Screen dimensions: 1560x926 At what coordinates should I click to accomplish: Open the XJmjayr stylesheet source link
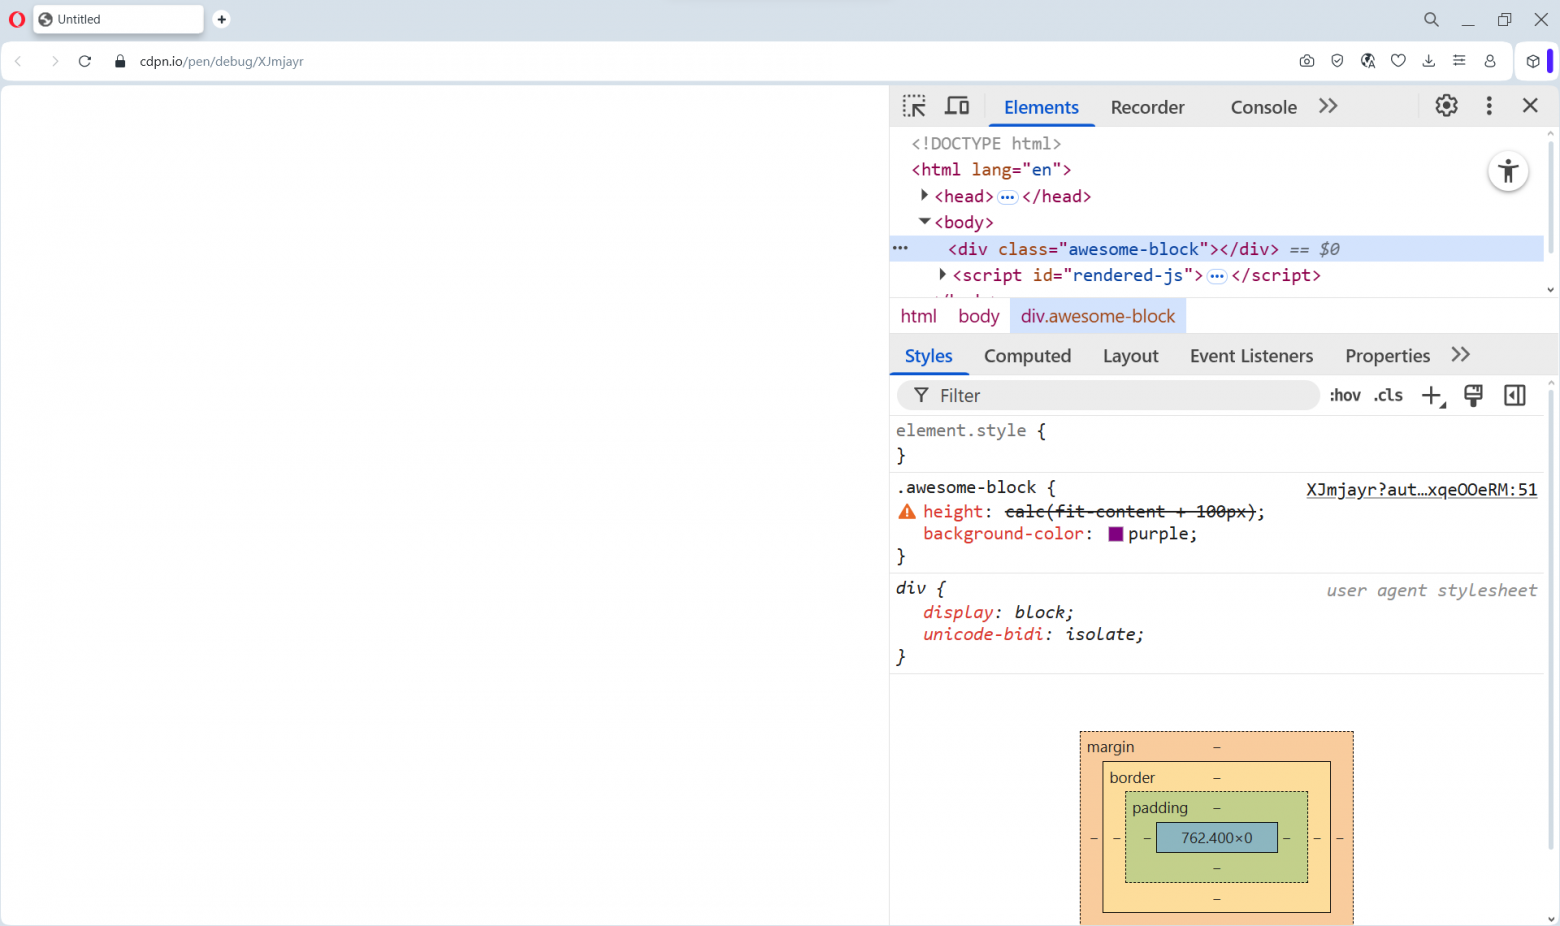[x=1421, y=489]
